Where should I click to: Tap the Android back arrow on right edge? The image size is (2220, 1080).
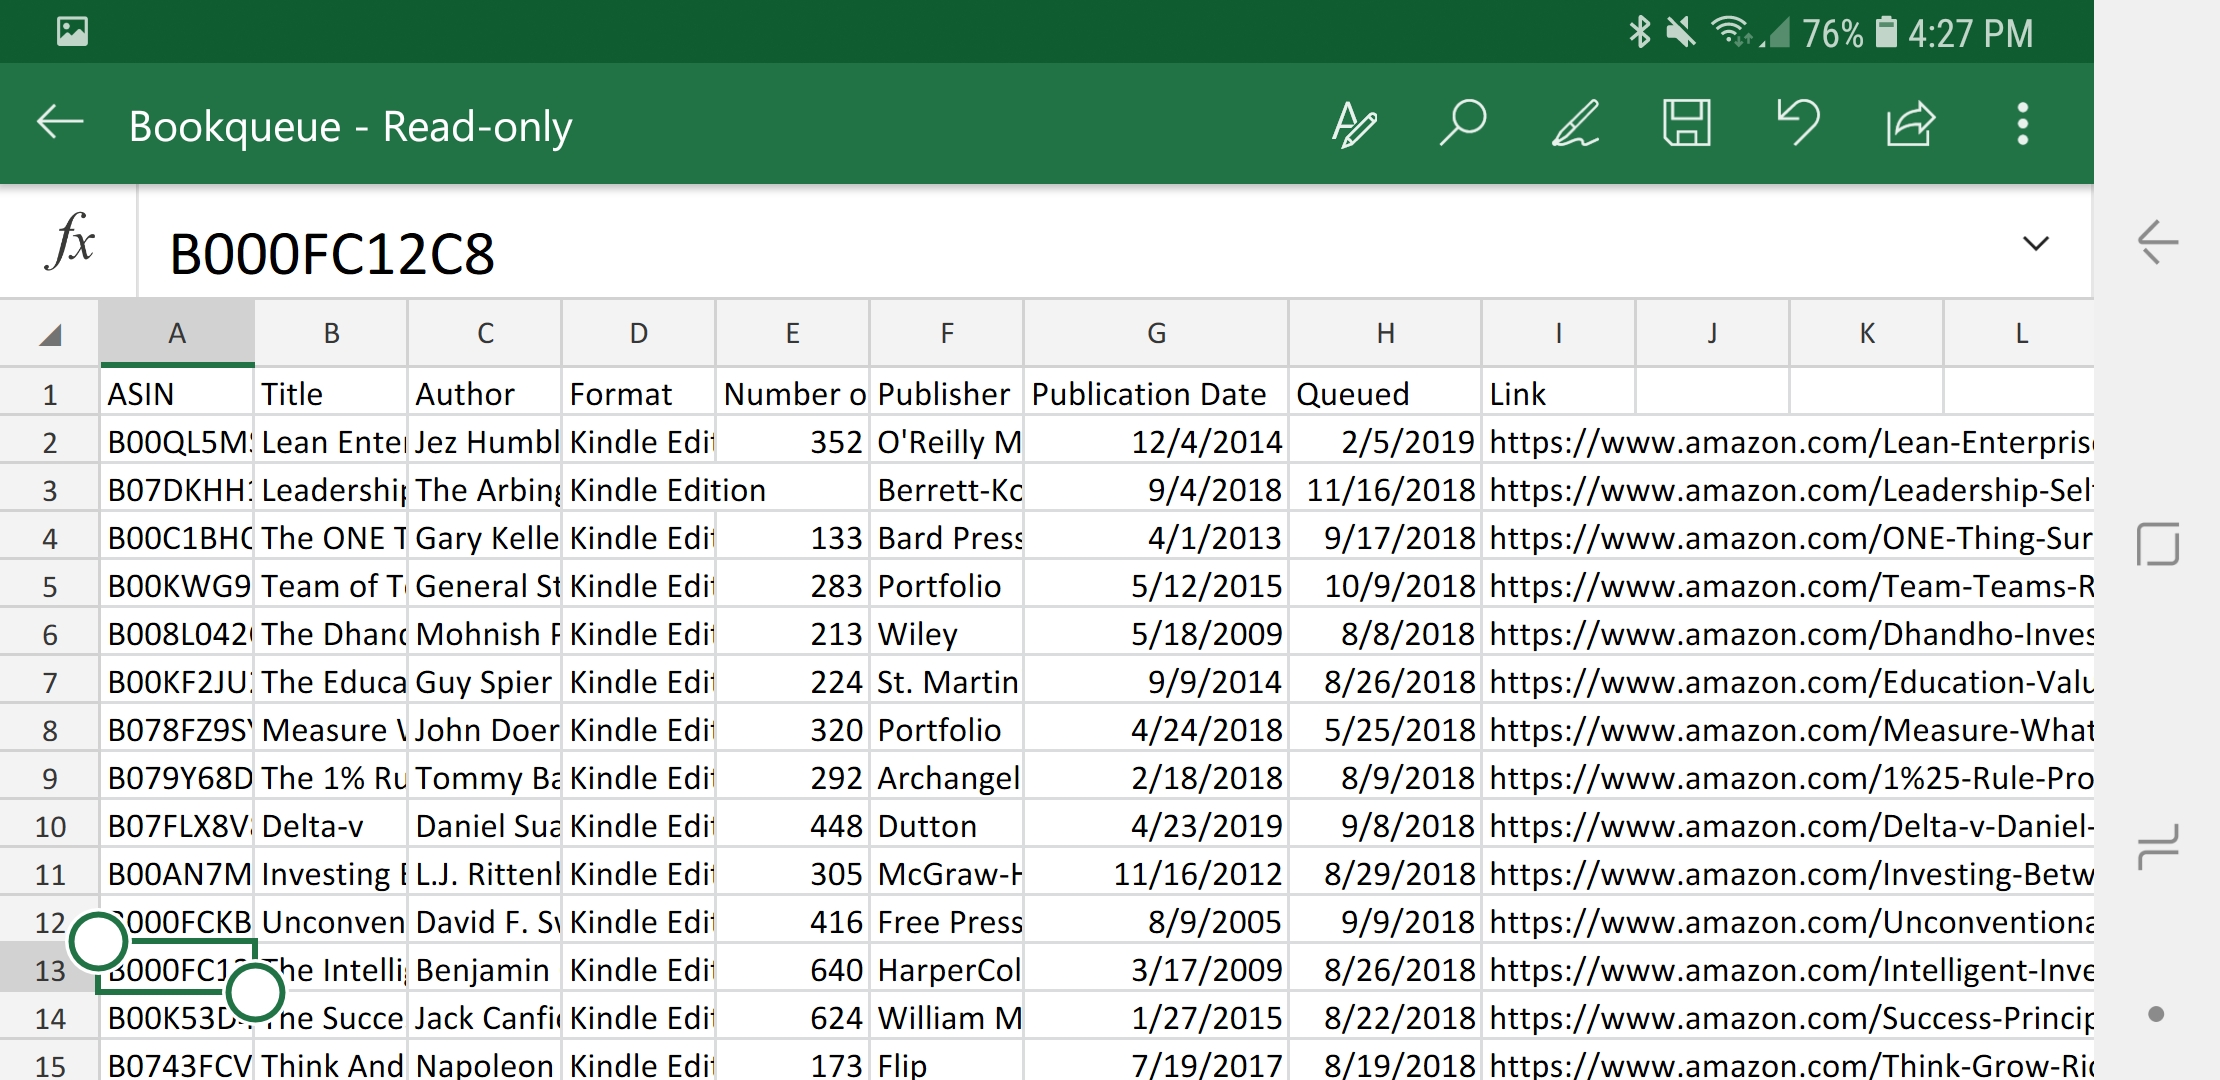click(2157, 242)
